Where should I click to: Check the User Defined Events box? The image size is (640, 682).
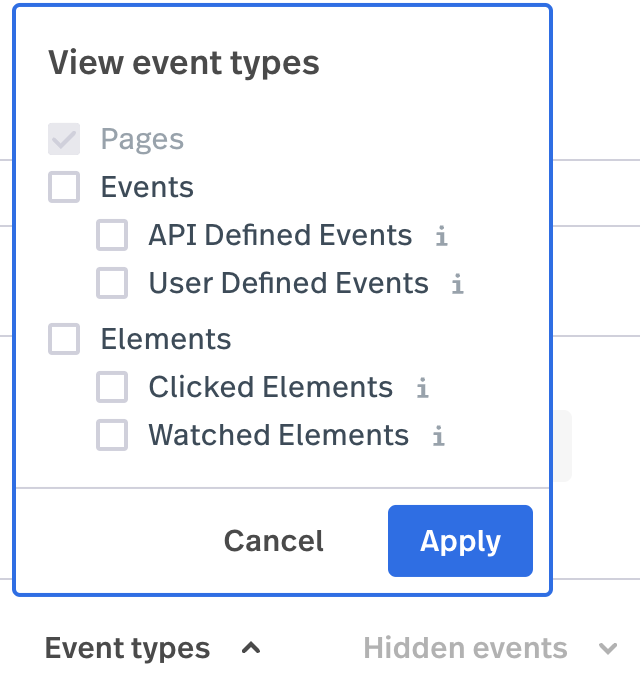click(112, 283)
